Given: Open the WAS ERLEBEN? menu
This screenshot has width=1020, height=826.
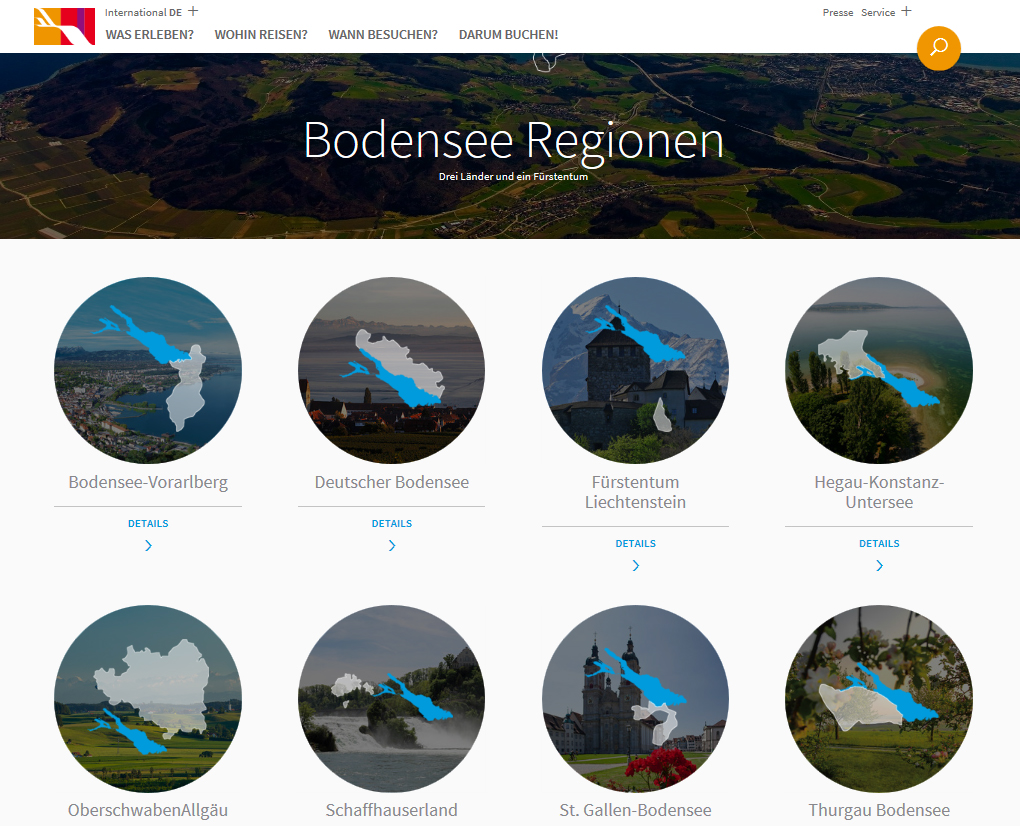Looking at the screenshot, I should tap(150, 35).
